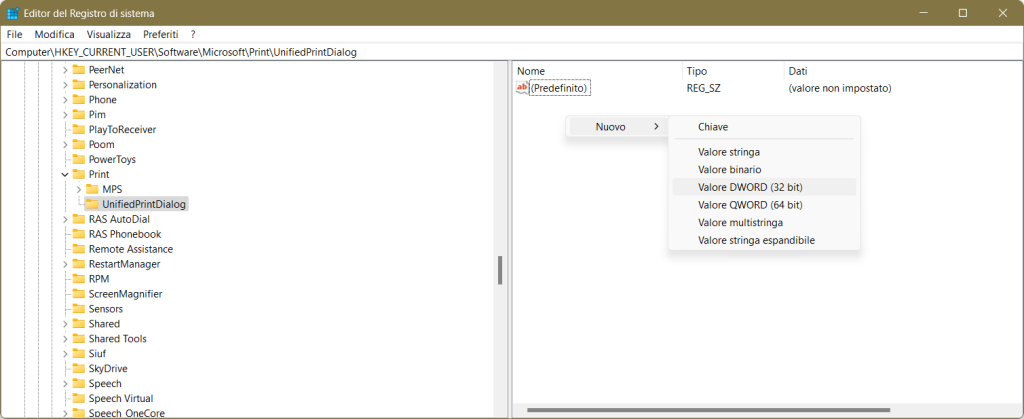Click the ab string icon of (Predefinito)
Viewport: 1024px width, 419px height.
click(x=522, y=87)
